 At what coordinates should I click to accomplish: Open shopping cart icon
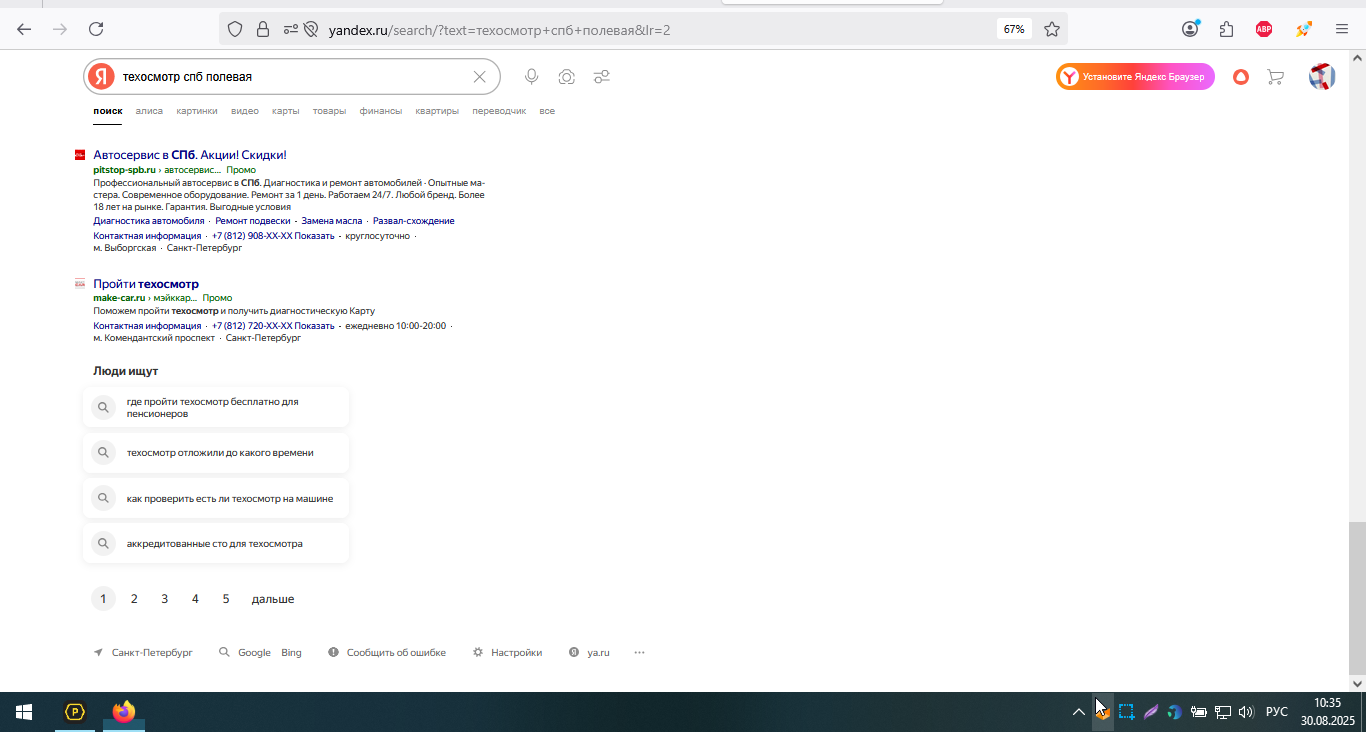click(x=1275, y=77)
